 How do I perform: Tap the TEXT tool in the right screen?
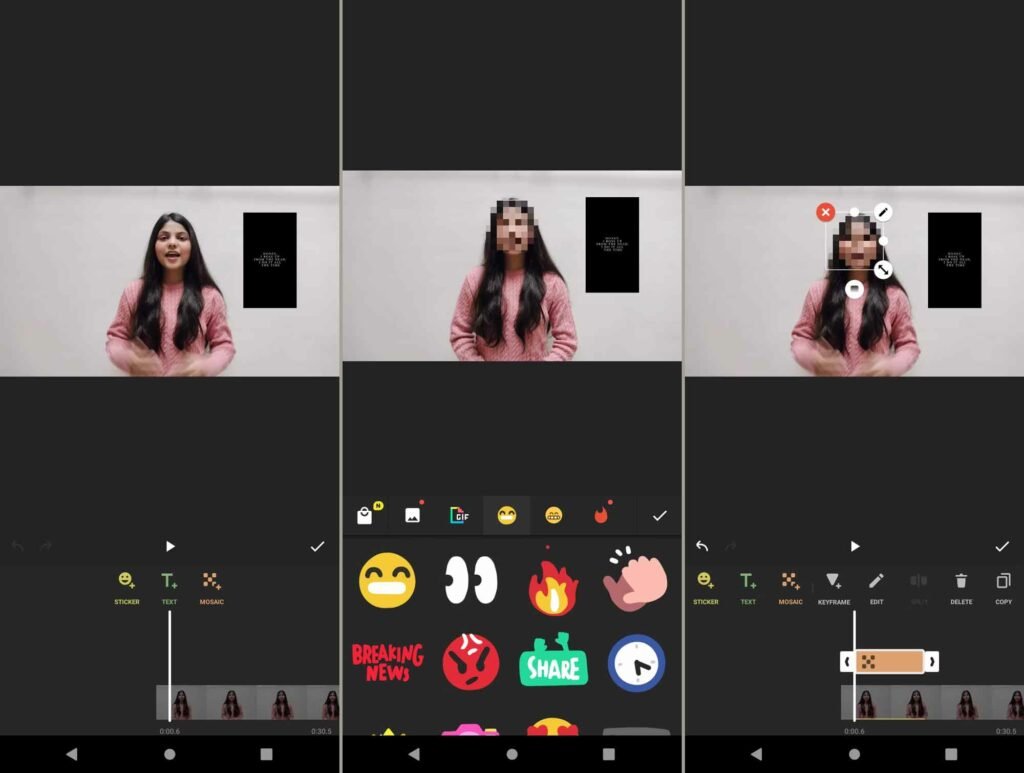(748, 588)
